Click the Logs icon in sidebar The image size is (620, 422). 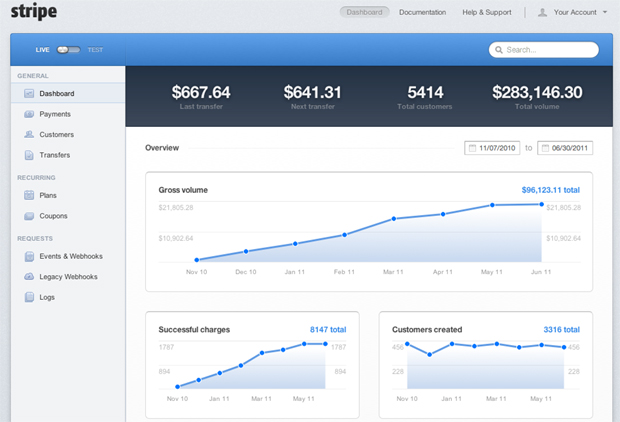(x=29, y=297)
